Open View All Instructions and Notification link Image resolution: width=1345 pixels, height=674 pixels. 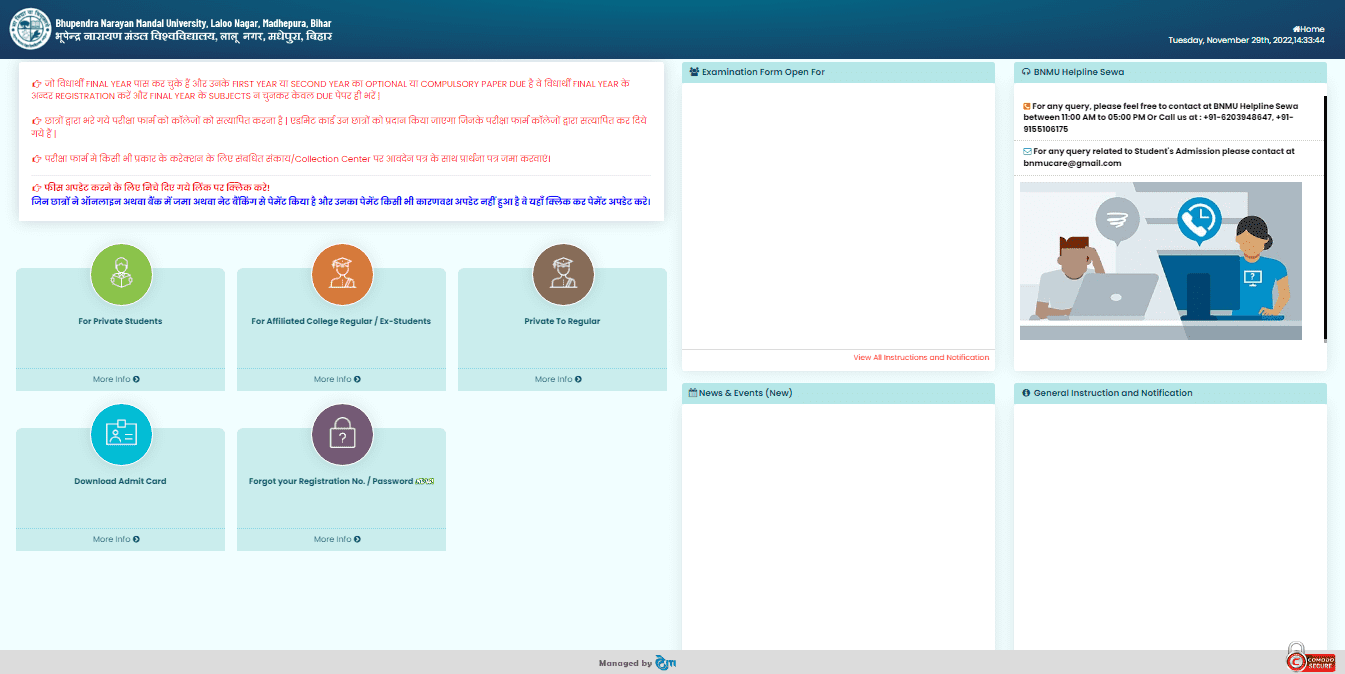920,357
